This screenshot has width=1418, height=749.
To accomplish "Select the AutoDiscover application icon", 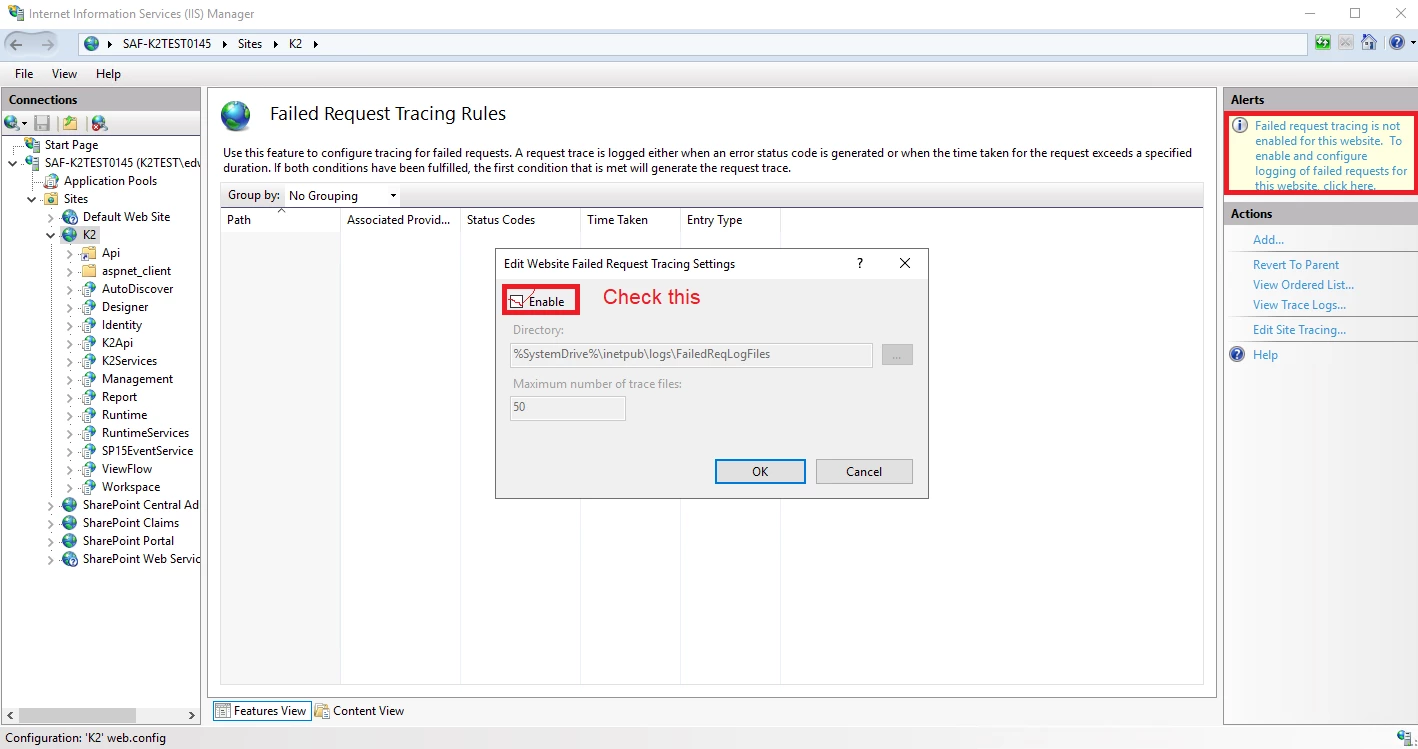I will click(89, 289).
